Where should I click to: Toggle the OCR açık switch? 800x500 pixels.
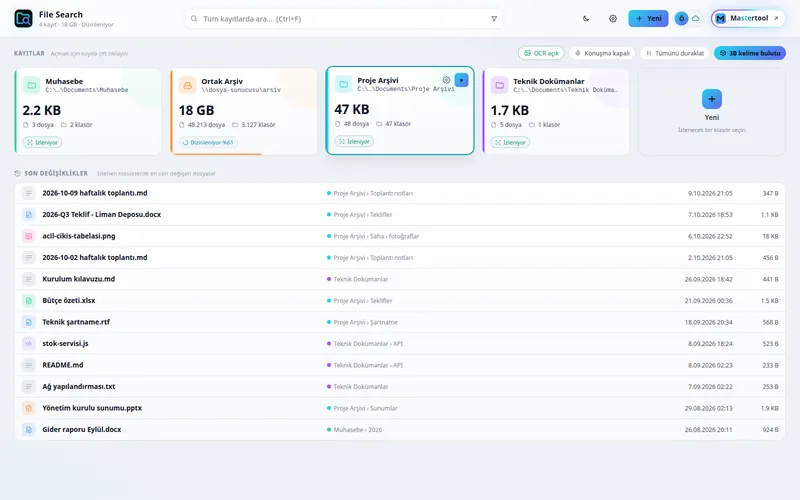coord(541,53)
